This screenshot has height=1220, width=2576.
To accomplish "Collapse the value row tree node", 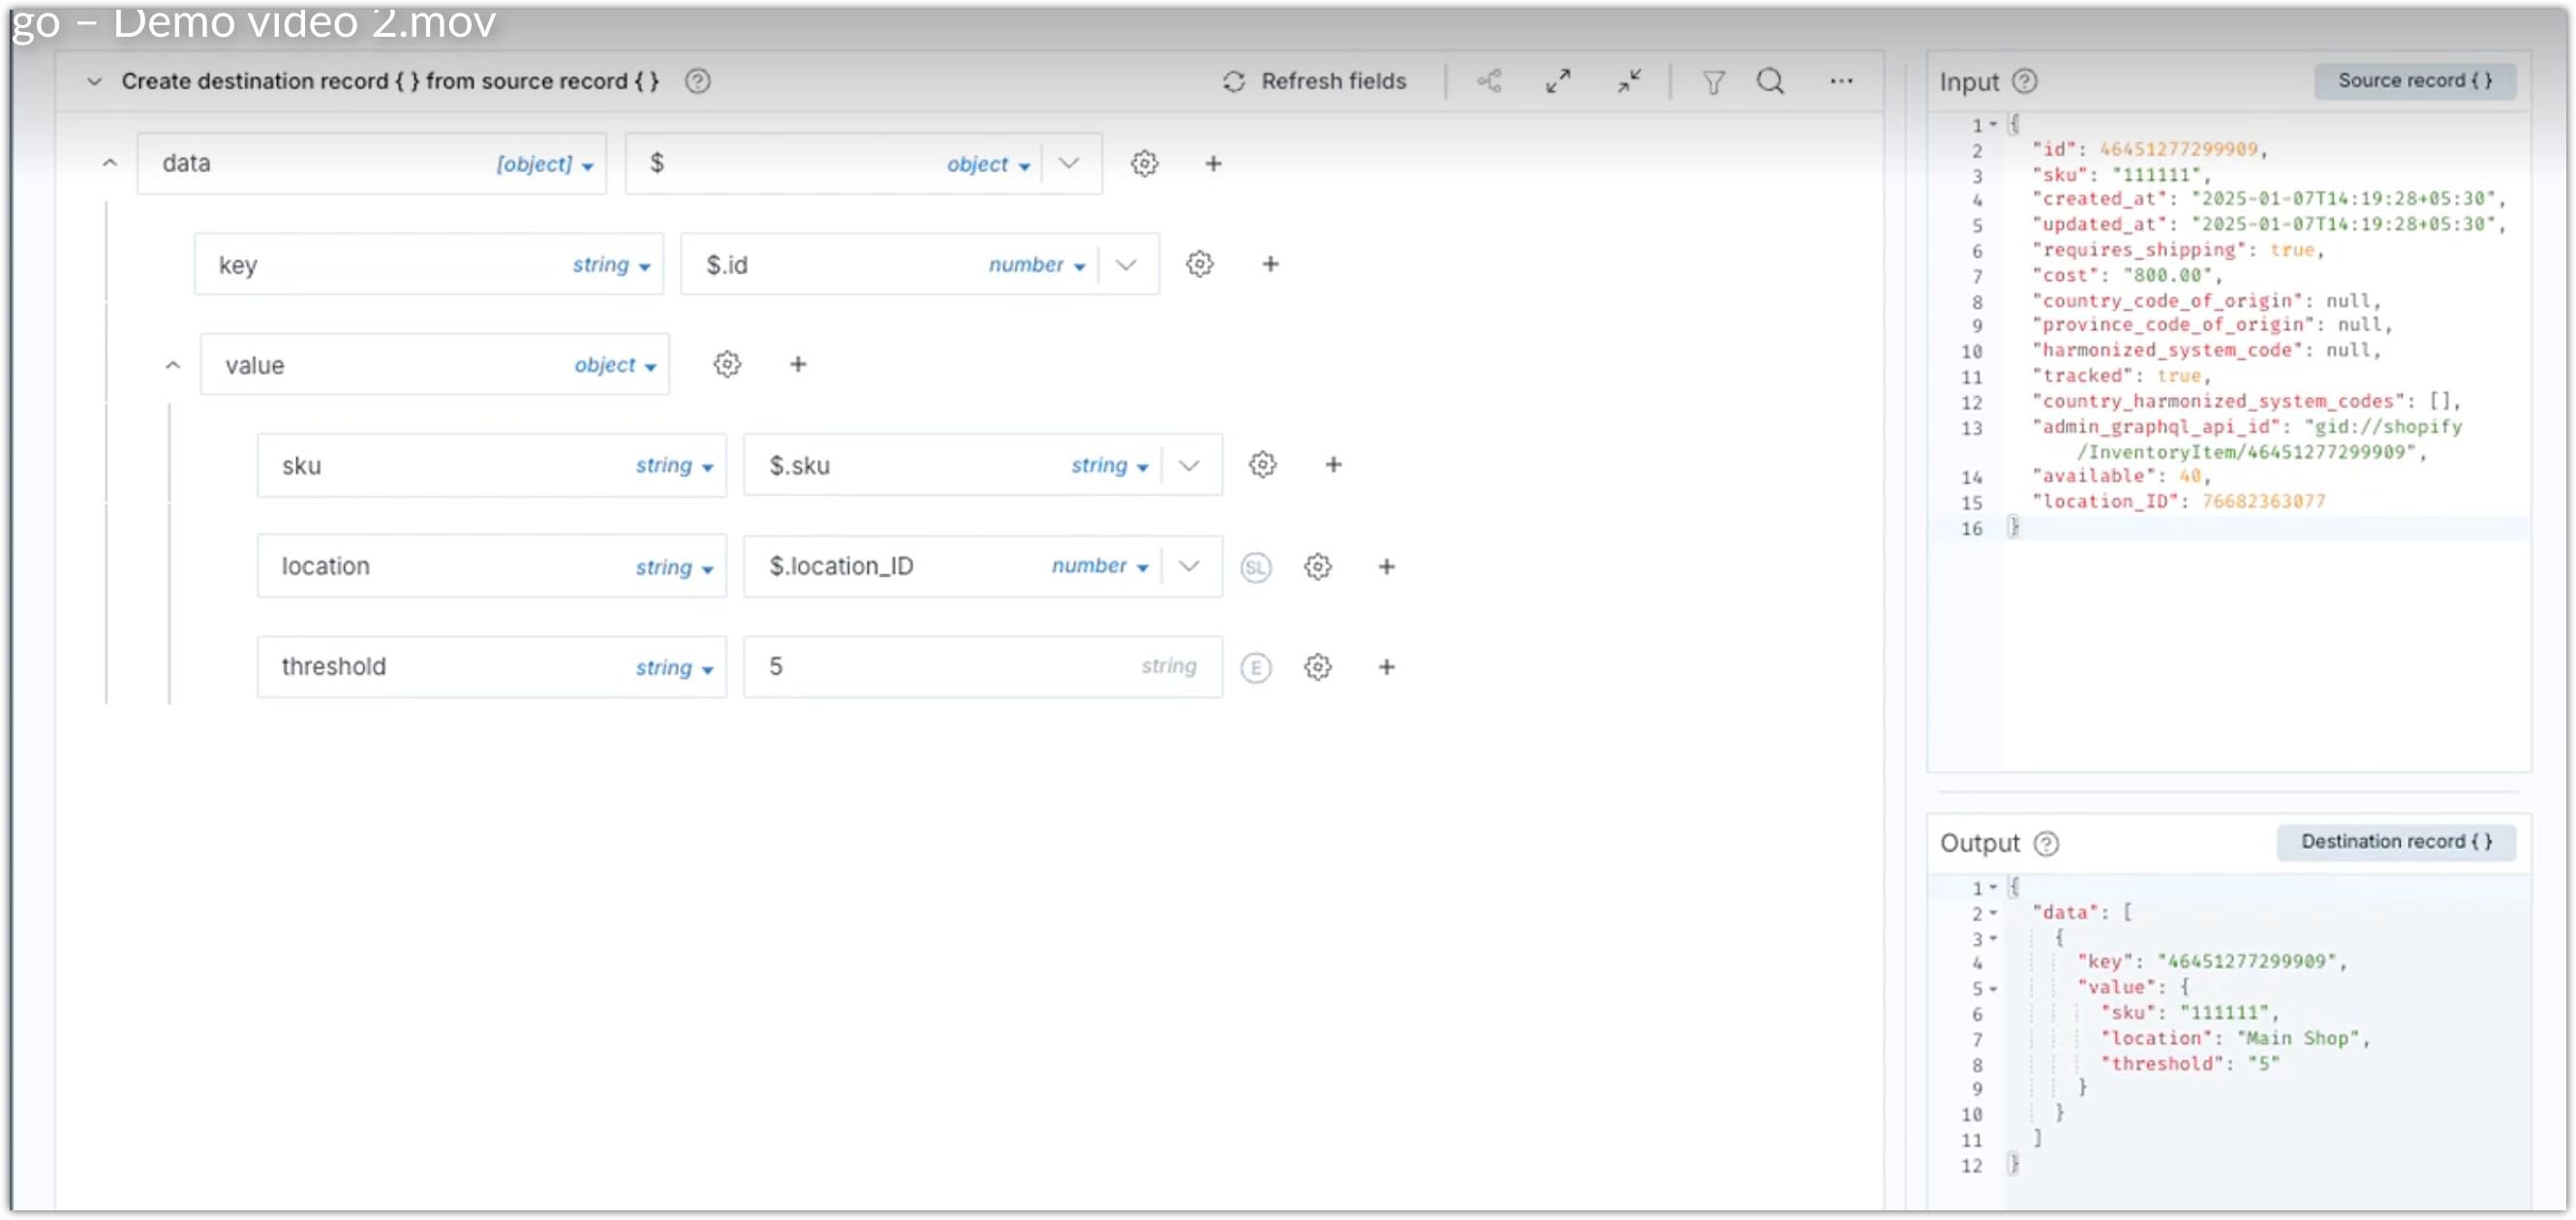I will (x=172, y=365).
